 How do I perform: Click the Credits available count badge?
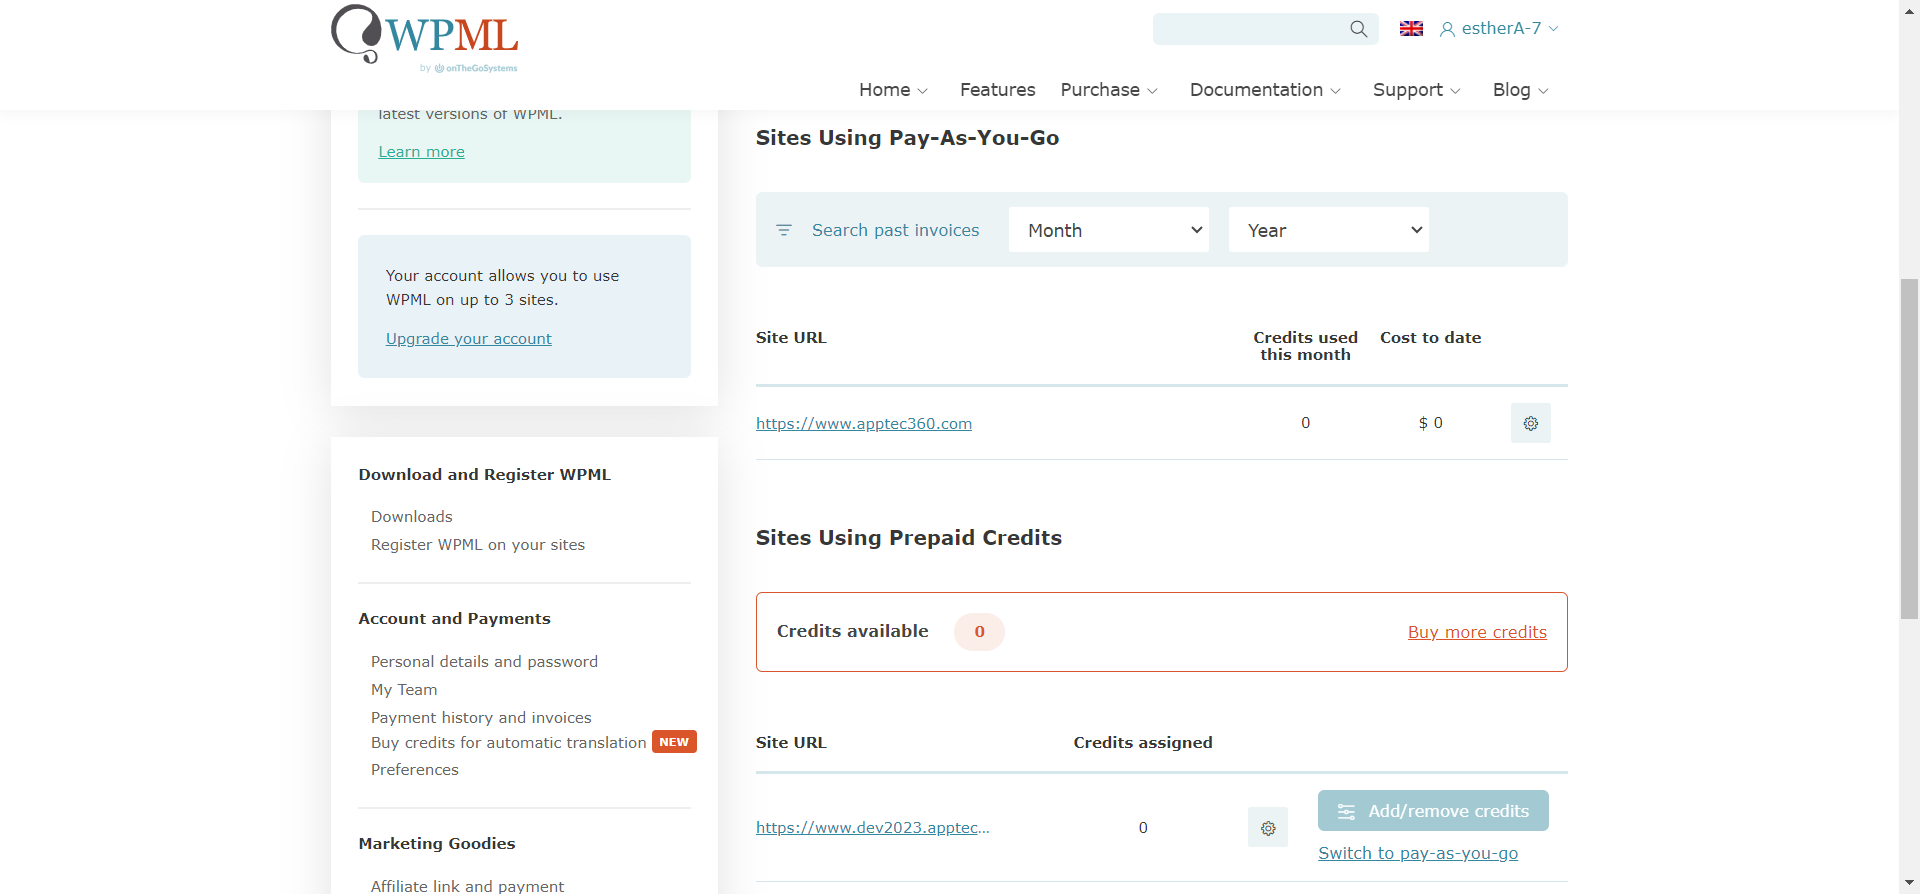click(979, 632)
